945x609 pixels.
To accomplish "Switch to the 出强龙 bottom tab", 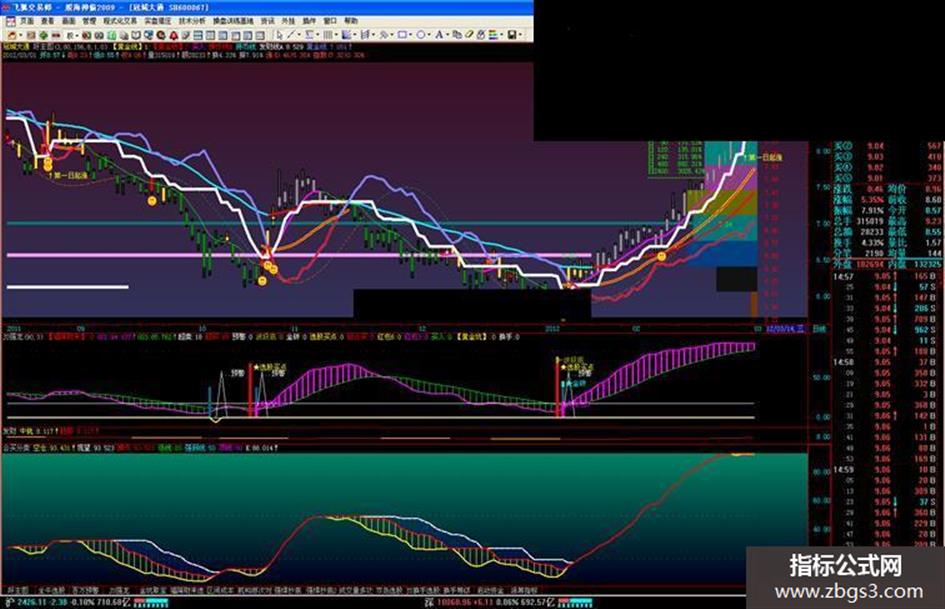I will pos(120,590).
